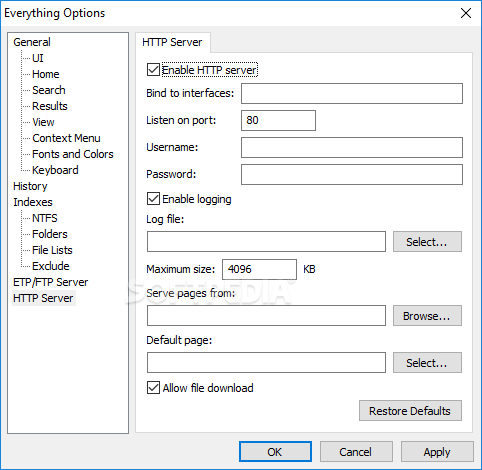Open the NTFS index settings
The image size is (482, 470).
click(x=45, y=218)
